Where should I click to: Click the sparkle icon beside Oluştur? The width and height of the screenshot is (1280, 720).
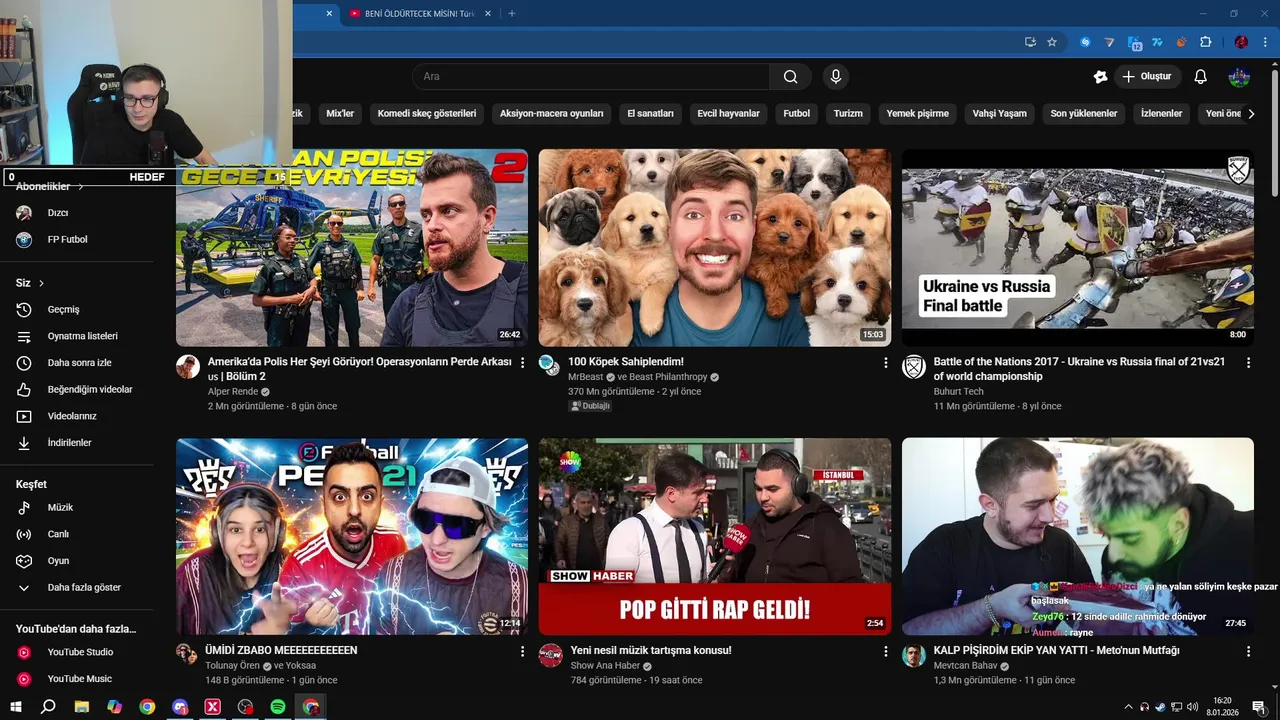[1100, 77]
